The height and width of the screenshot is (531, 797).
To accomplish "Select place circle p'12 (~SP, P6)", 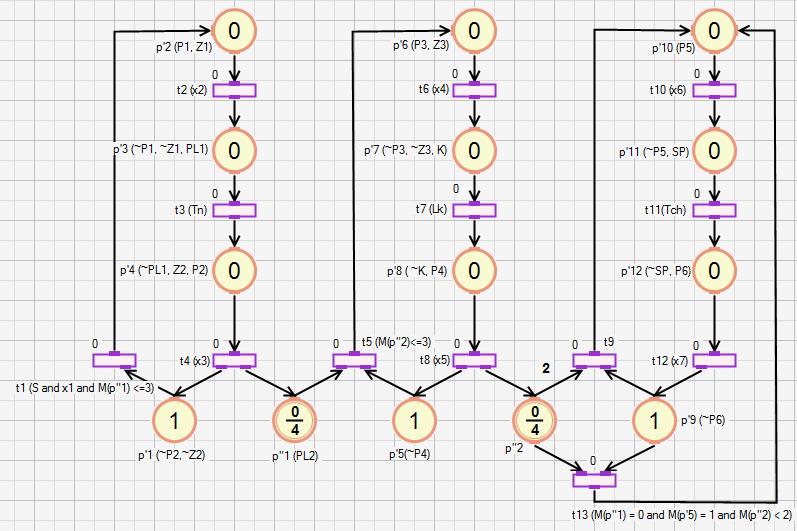I will tap(714, 270).
